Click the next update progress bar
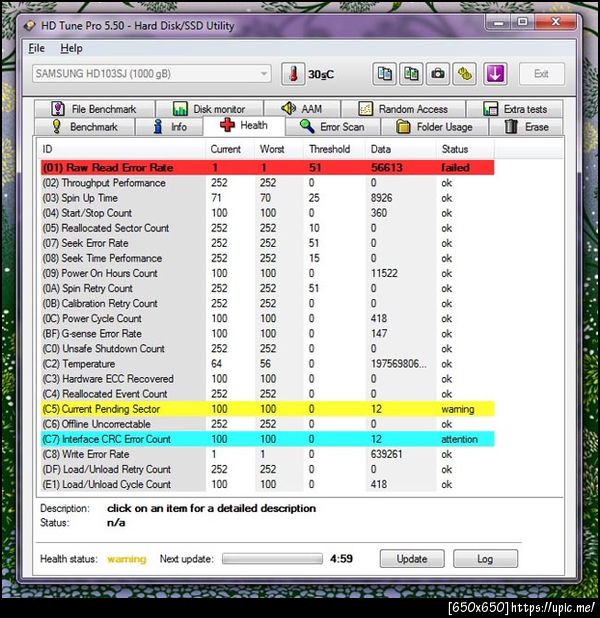The width and height of the screenshot is (600, 618). coord(272,558)
